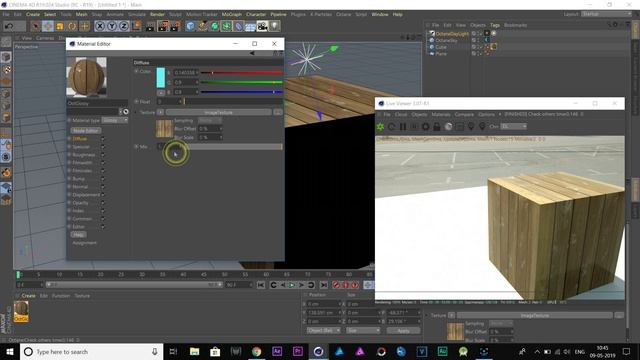This screenshot has width=640, height=360.
Task: Open Chrome from the taskbar
Action: [x=256, y=351]
